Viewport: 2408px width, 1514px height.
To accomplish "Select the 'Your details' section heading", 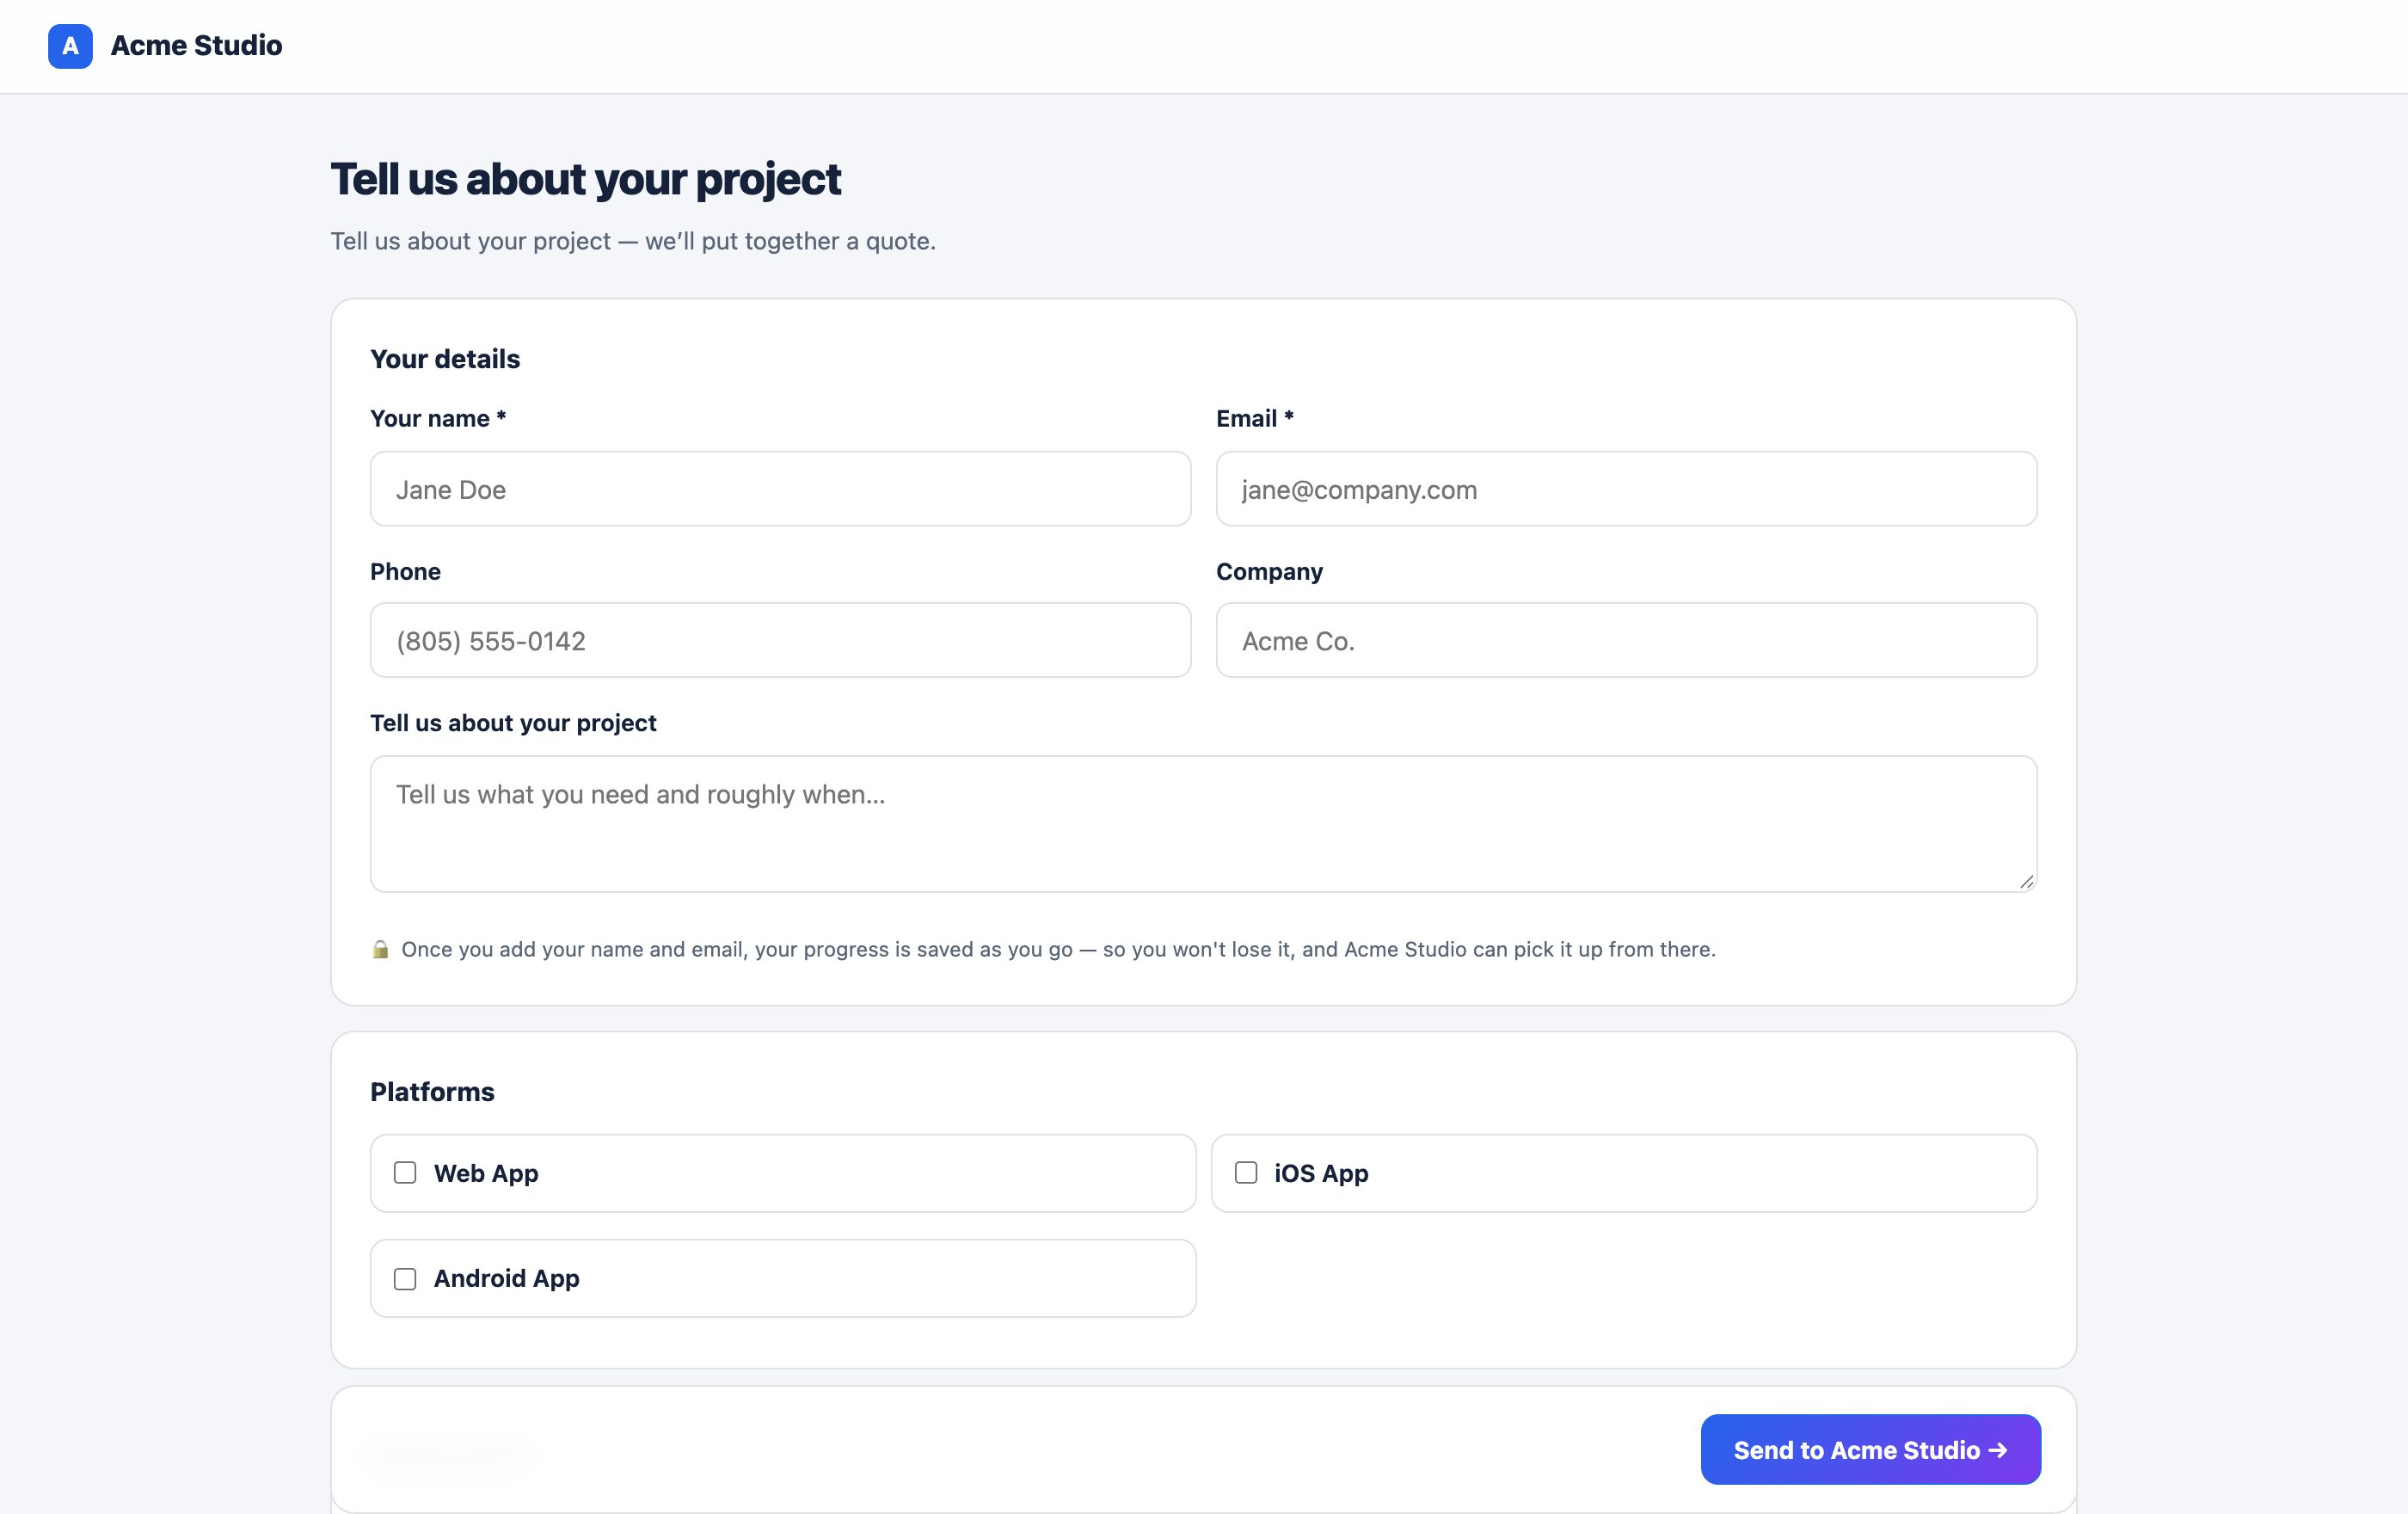I will point(445,359).
